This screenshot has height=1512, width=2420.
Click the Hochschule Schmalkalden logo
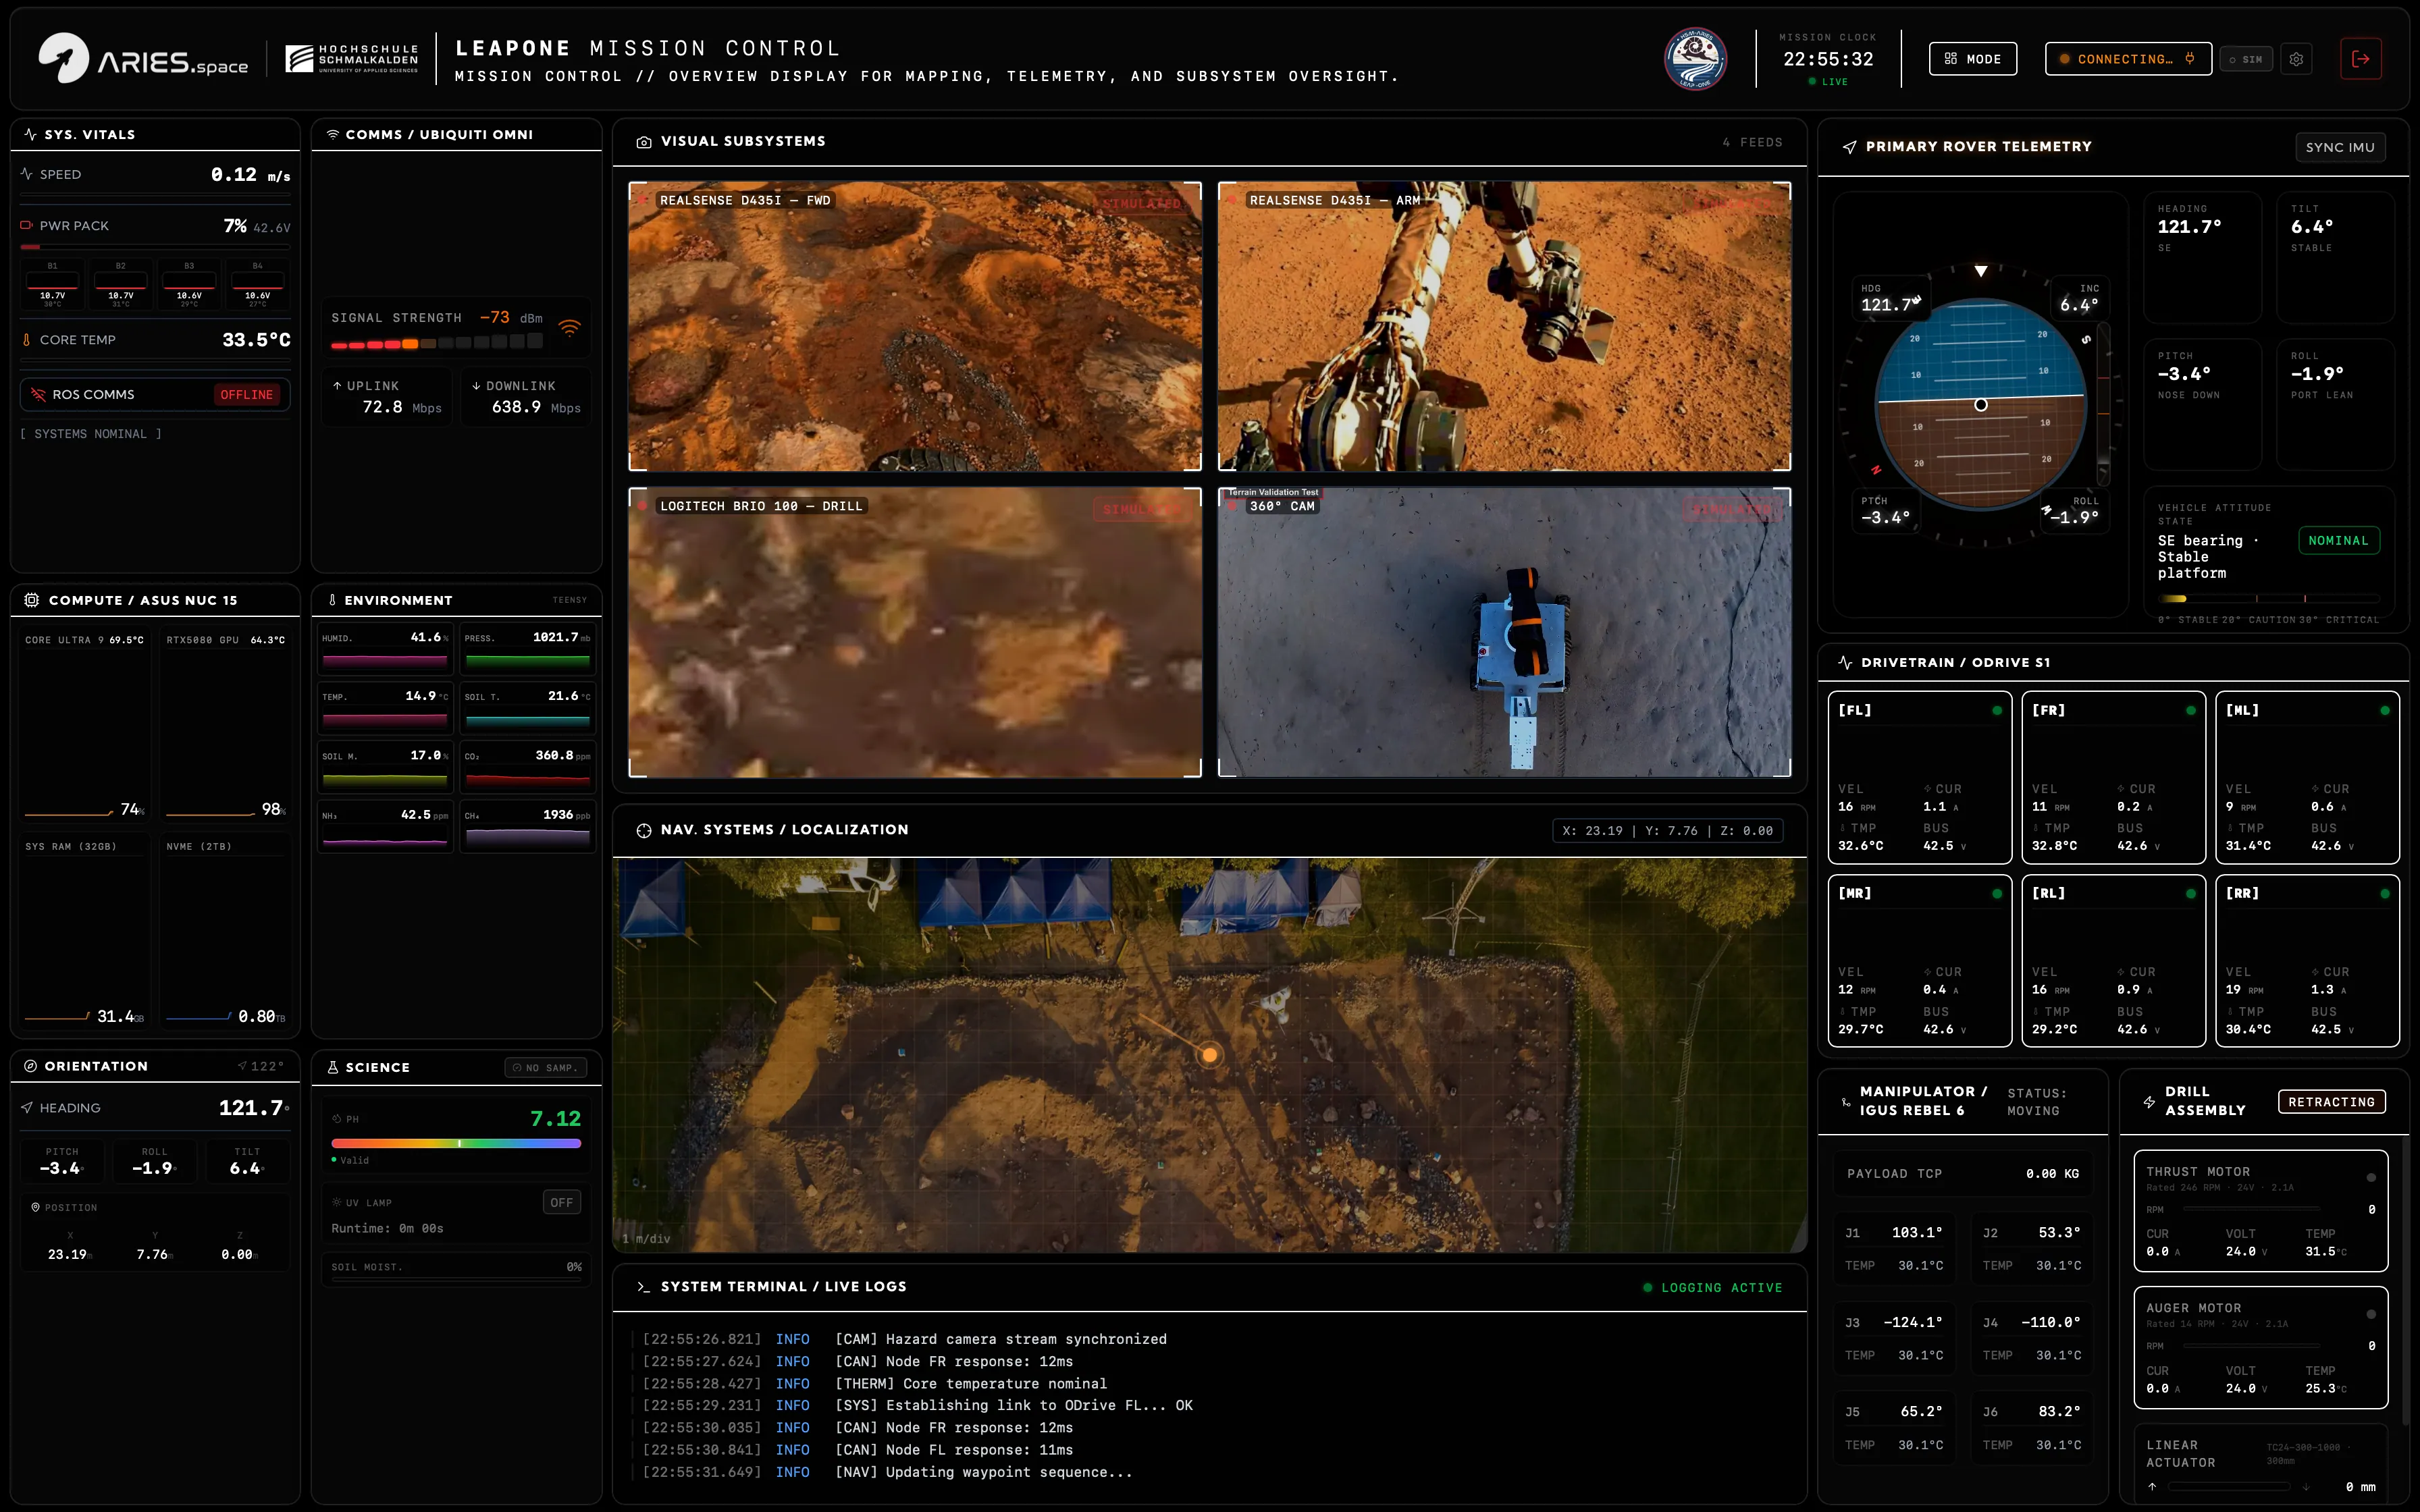pyautogui.click(x=352, y=59)
